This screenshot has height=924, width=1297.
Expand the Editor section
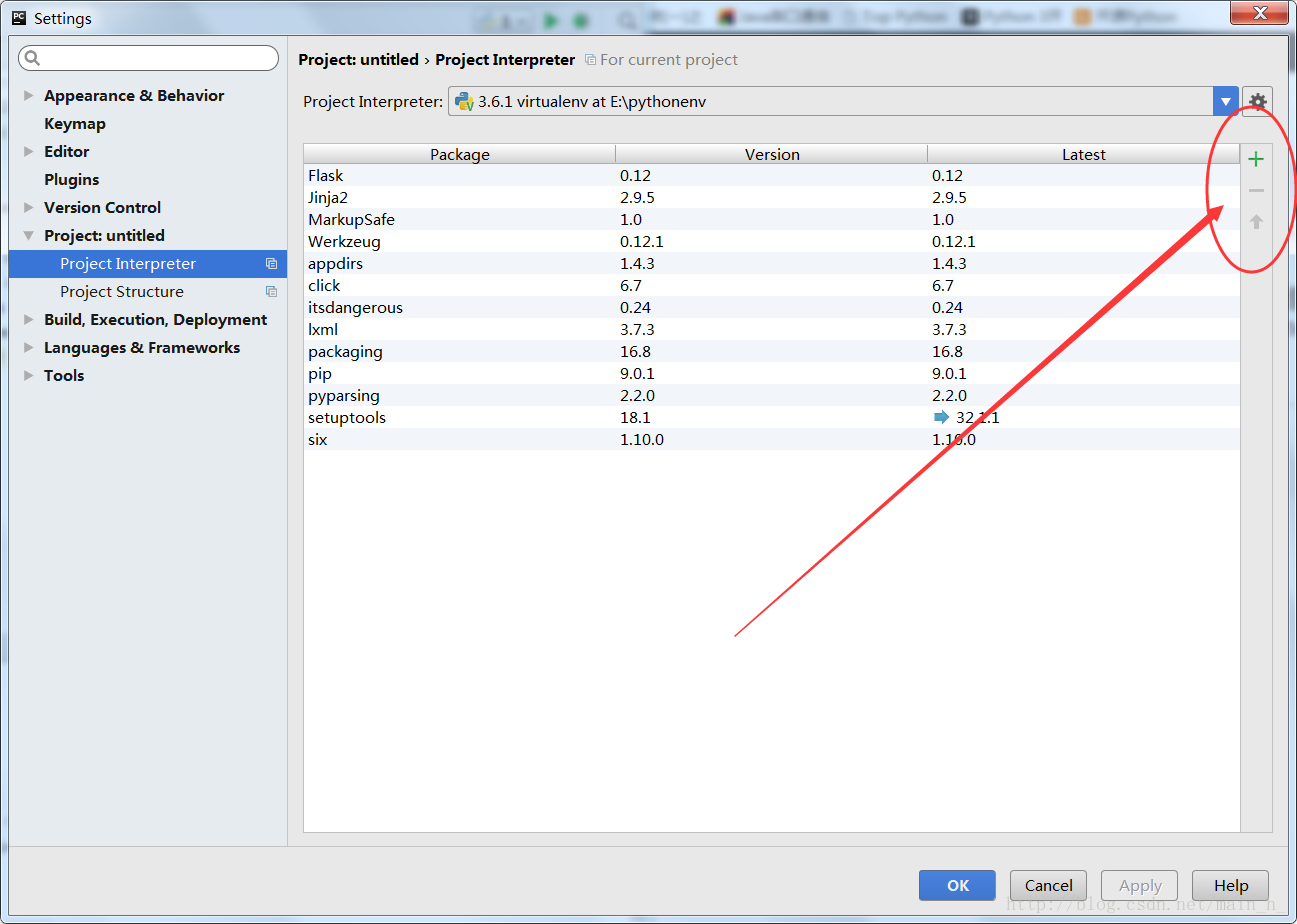click(29, 152)
